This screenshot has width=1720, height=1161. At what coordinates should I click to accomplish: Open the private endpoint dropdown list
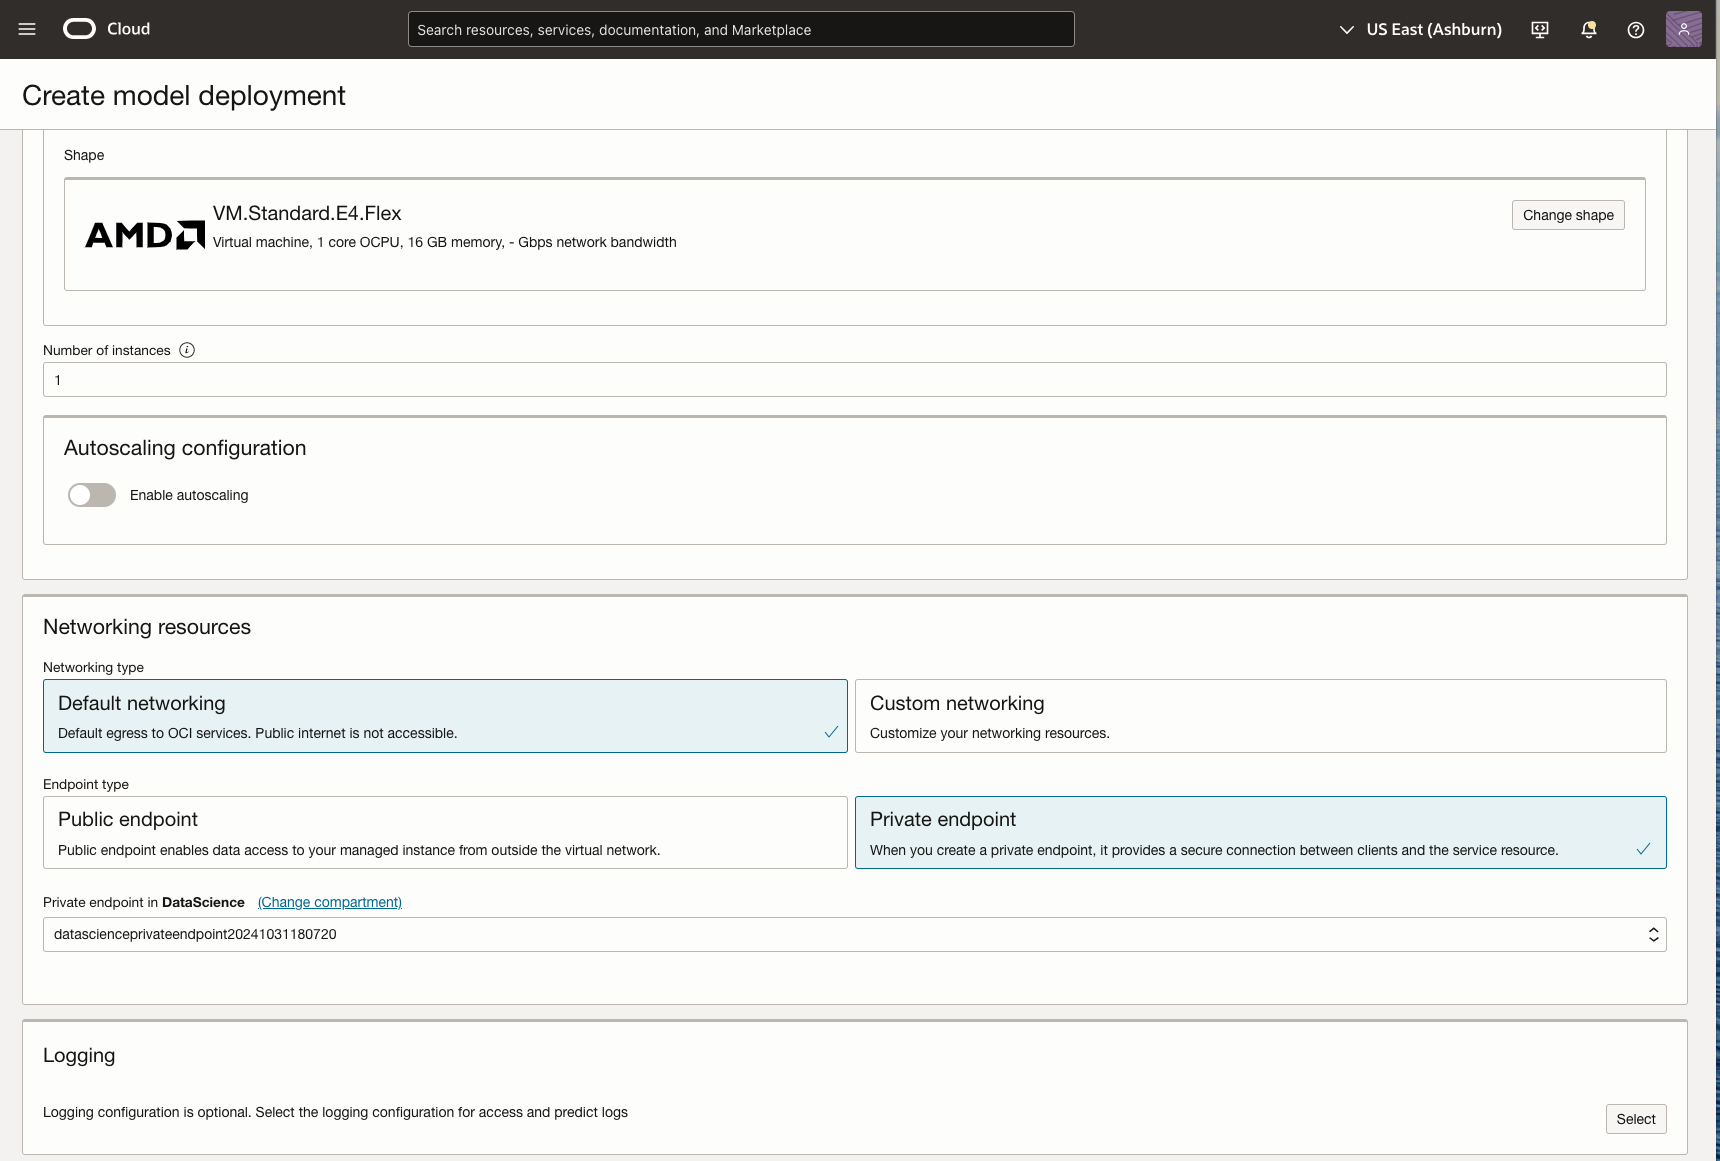[854, 934]
